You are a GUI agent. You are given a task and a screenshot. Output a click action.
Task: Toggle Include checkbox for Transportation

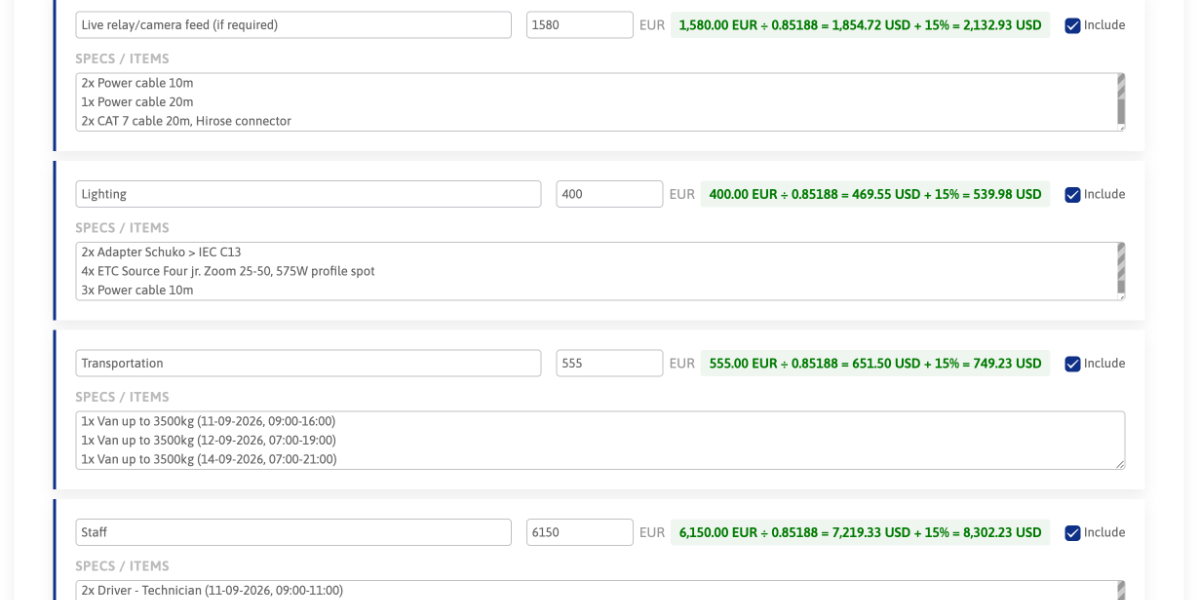point(1073,363)
